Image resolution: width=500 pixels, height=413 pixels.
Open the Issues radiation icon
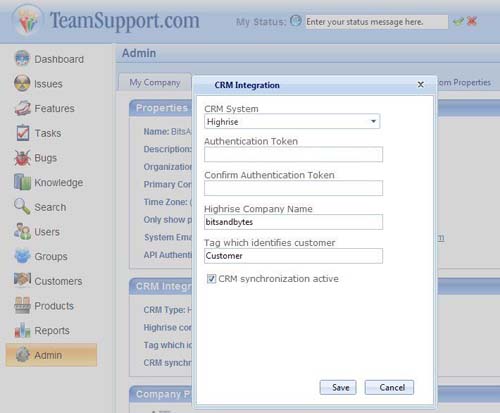tap(22, 83)
